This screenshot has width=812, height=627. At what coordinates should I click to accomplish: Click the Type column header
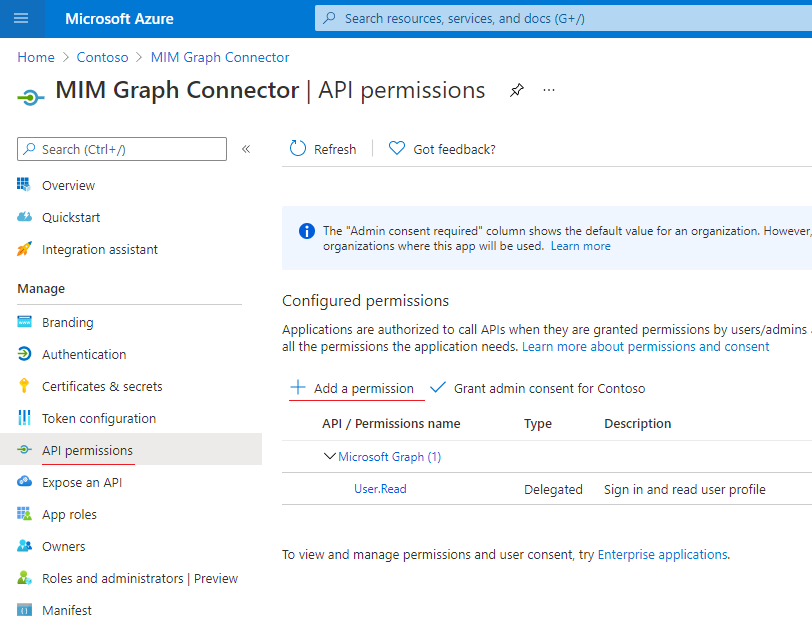(x=538, y=424)
